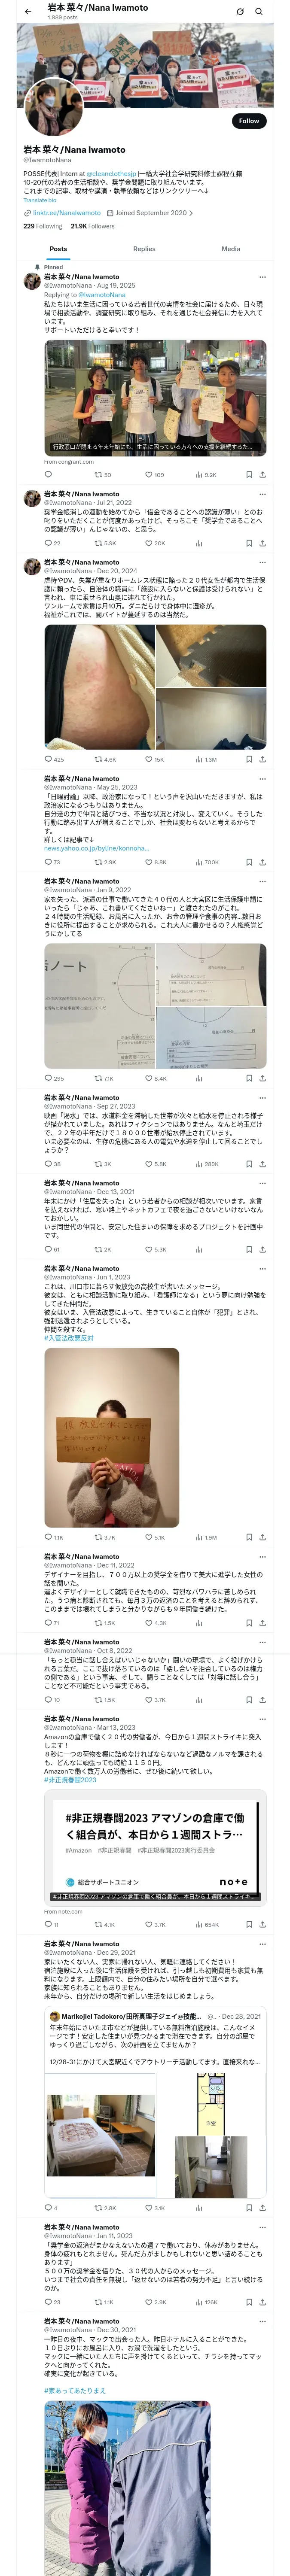The width and height of the screenshot is (290, 2576).
Task: Open more options on the Sep 27, 2023 post
Action: (263, 1097)
